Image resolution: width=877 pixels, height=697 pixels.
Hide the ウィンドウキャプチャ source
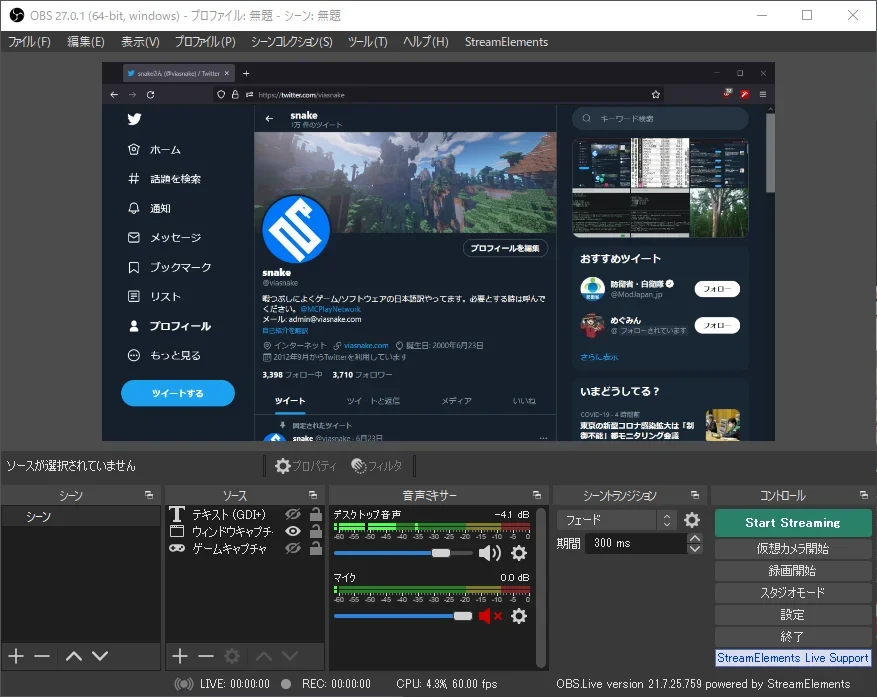tap(293, 531)
